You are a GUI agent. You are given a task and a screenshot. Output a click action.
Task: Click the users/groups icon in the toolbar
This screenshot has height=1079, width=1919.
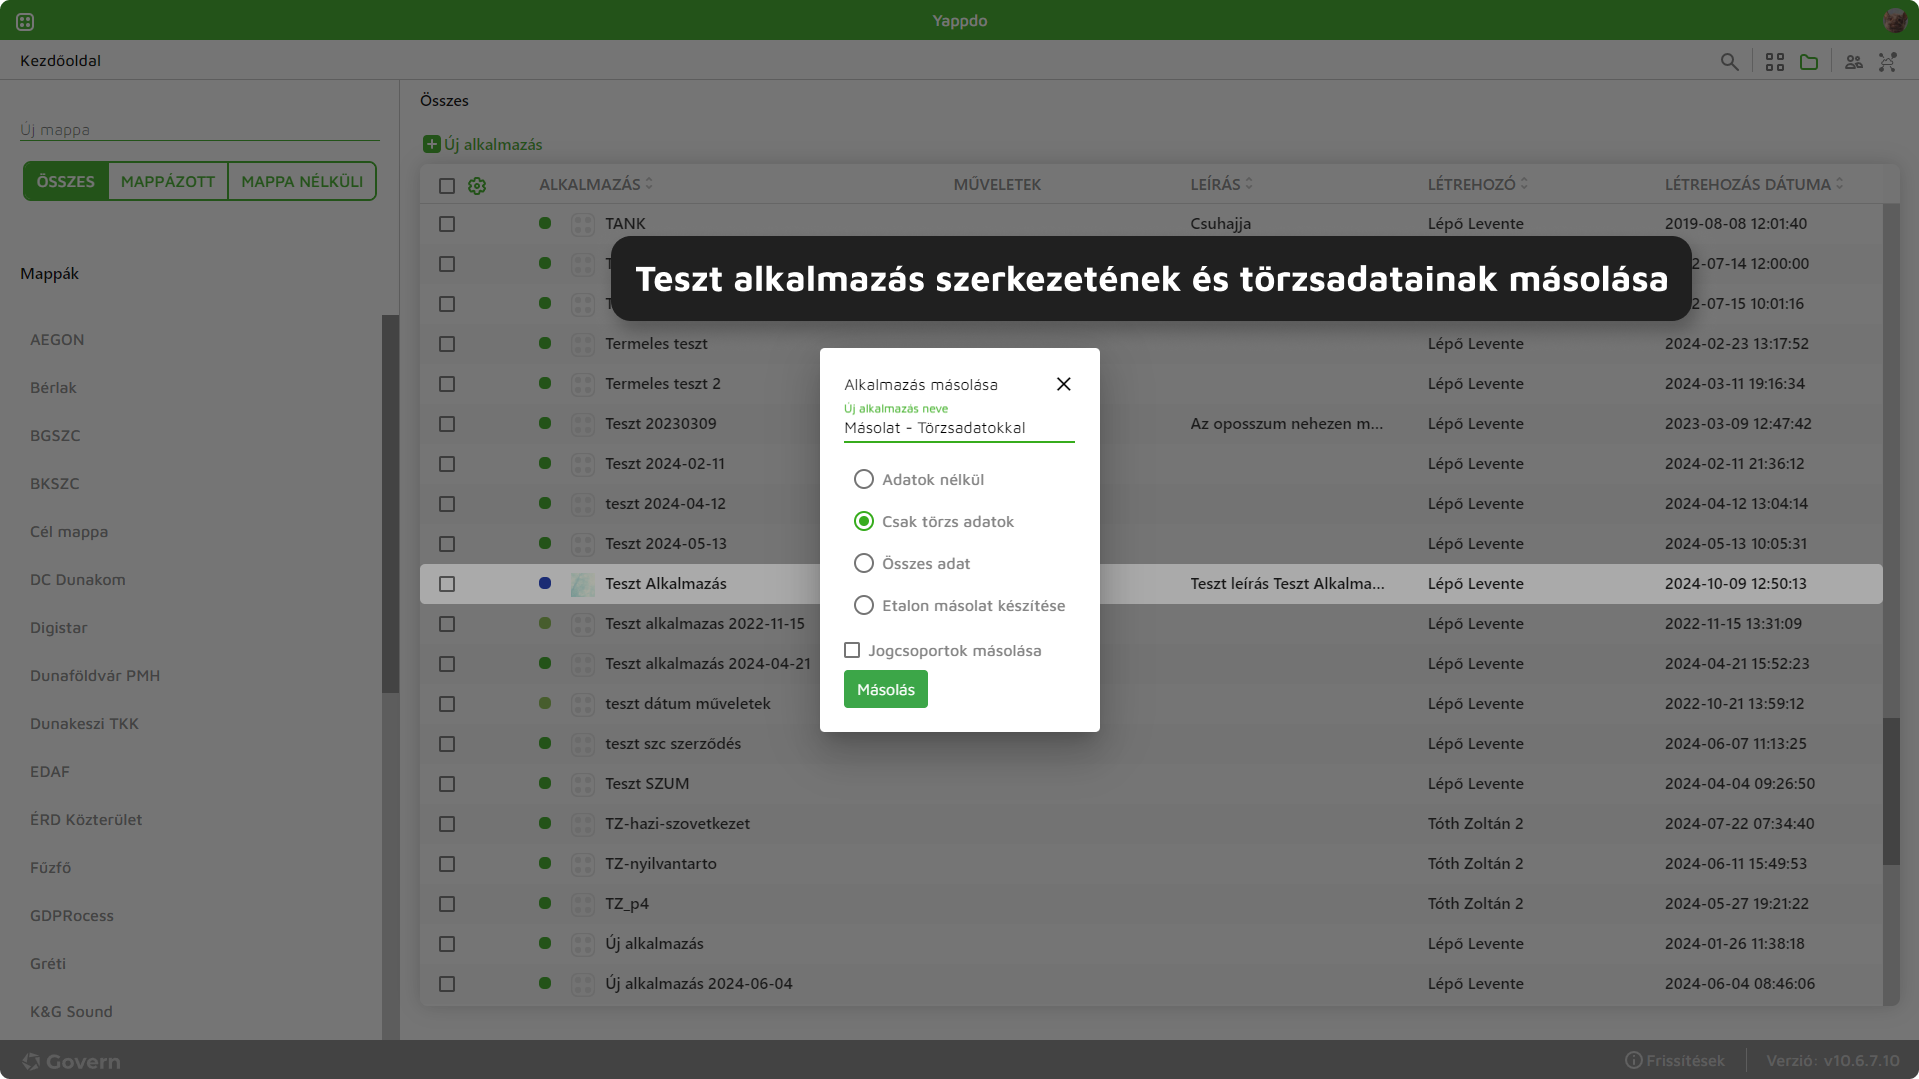point(1853,61)
